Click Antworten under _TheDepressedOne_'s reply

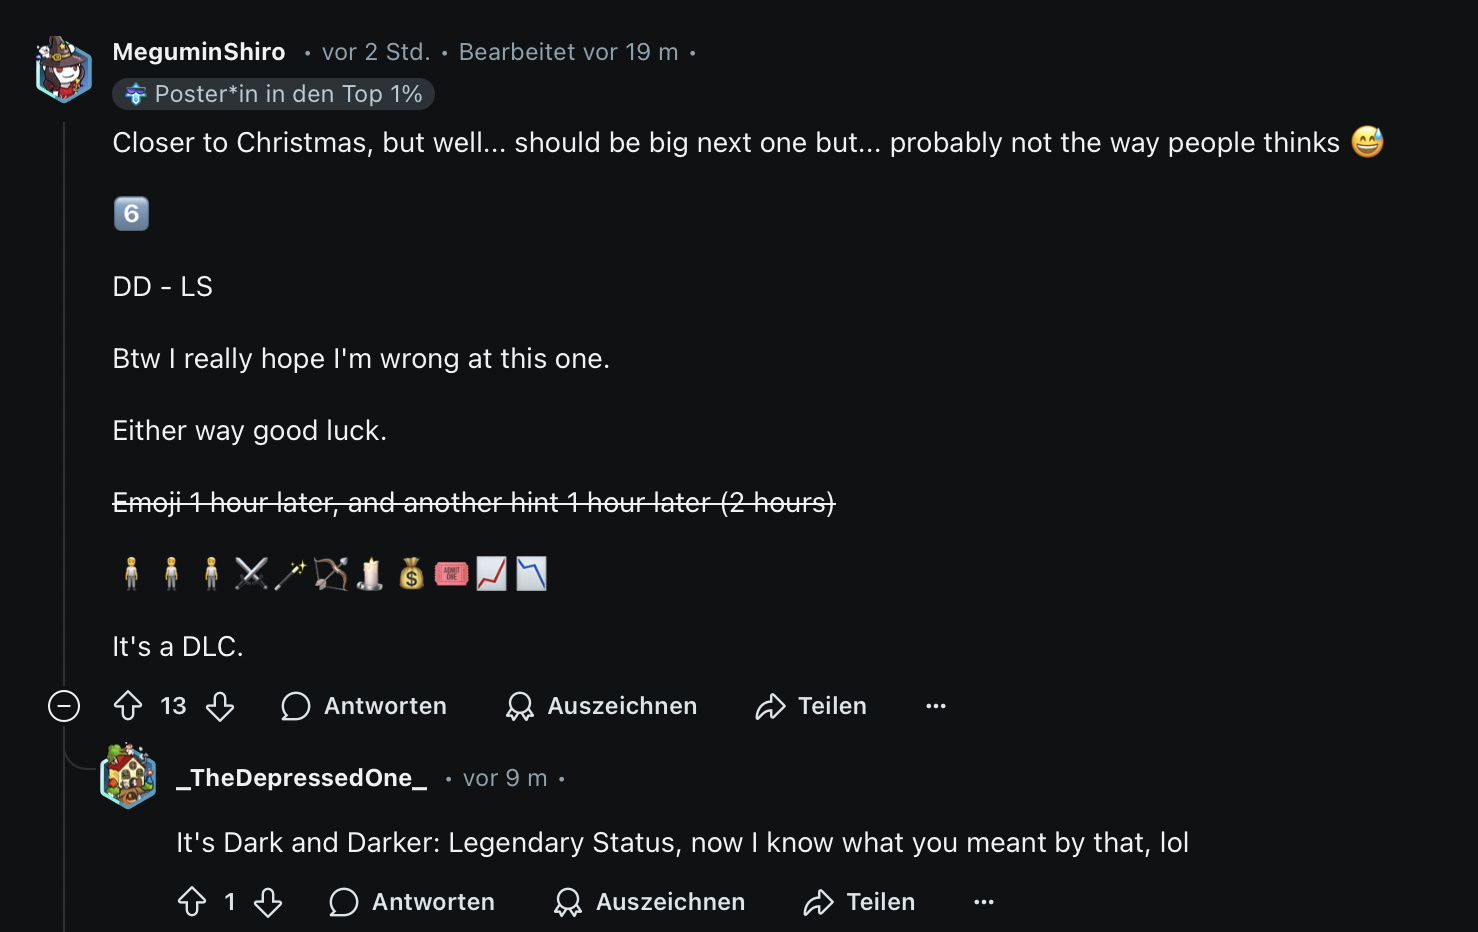click(412, 902)
